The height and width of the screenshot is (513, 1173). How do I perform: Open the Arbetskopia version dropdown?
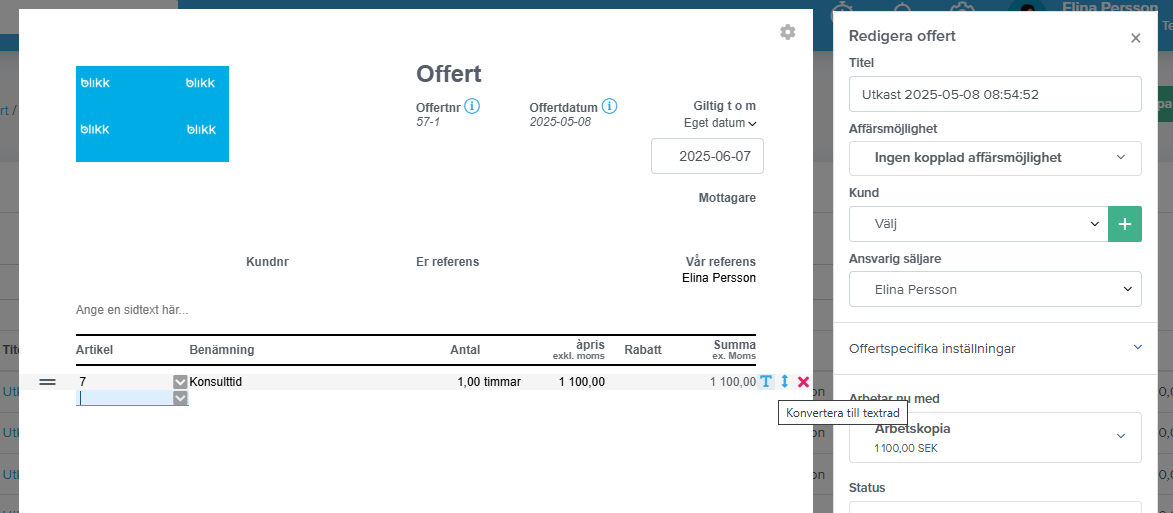[x=995, y=437]
